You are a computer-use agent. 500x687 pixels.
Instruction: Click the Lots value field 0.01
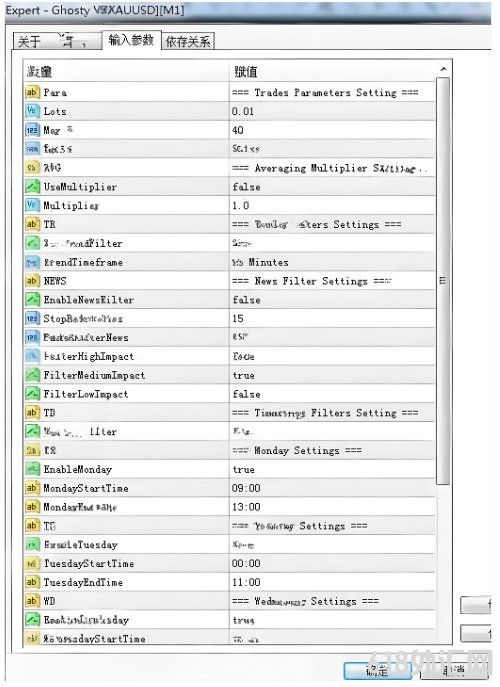332,111
